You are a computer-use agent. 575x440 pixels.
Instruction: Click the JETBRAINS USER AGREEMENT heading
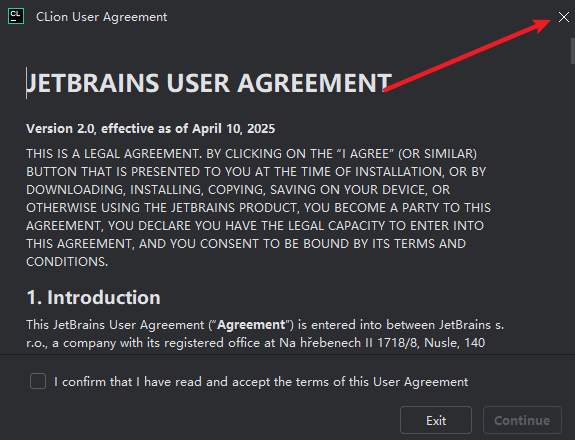(x=209, y=83)
